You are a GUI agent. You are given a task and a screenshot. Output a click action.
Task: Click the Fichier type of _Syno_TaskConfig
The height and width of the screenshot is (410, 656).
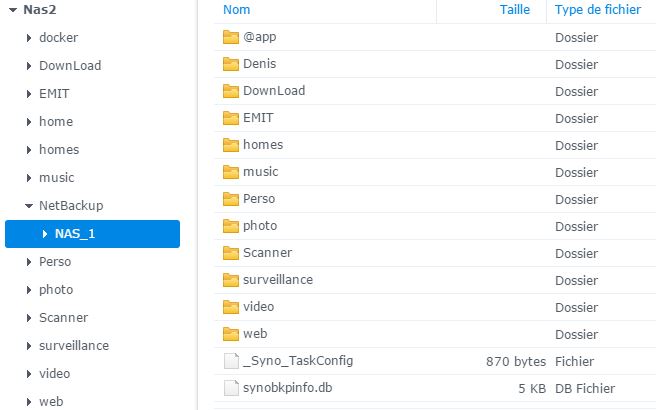574,361
